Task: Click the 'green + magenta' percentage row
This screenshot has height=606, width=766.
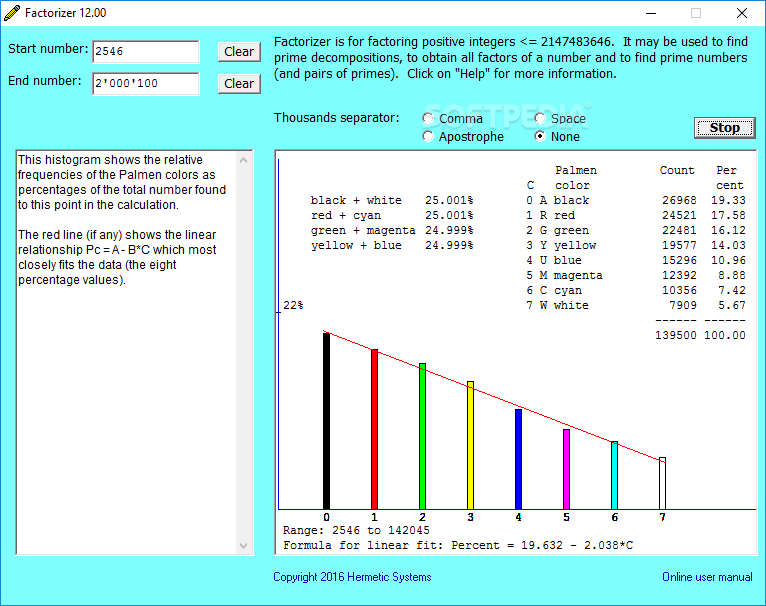Action: tap(392, 231)
